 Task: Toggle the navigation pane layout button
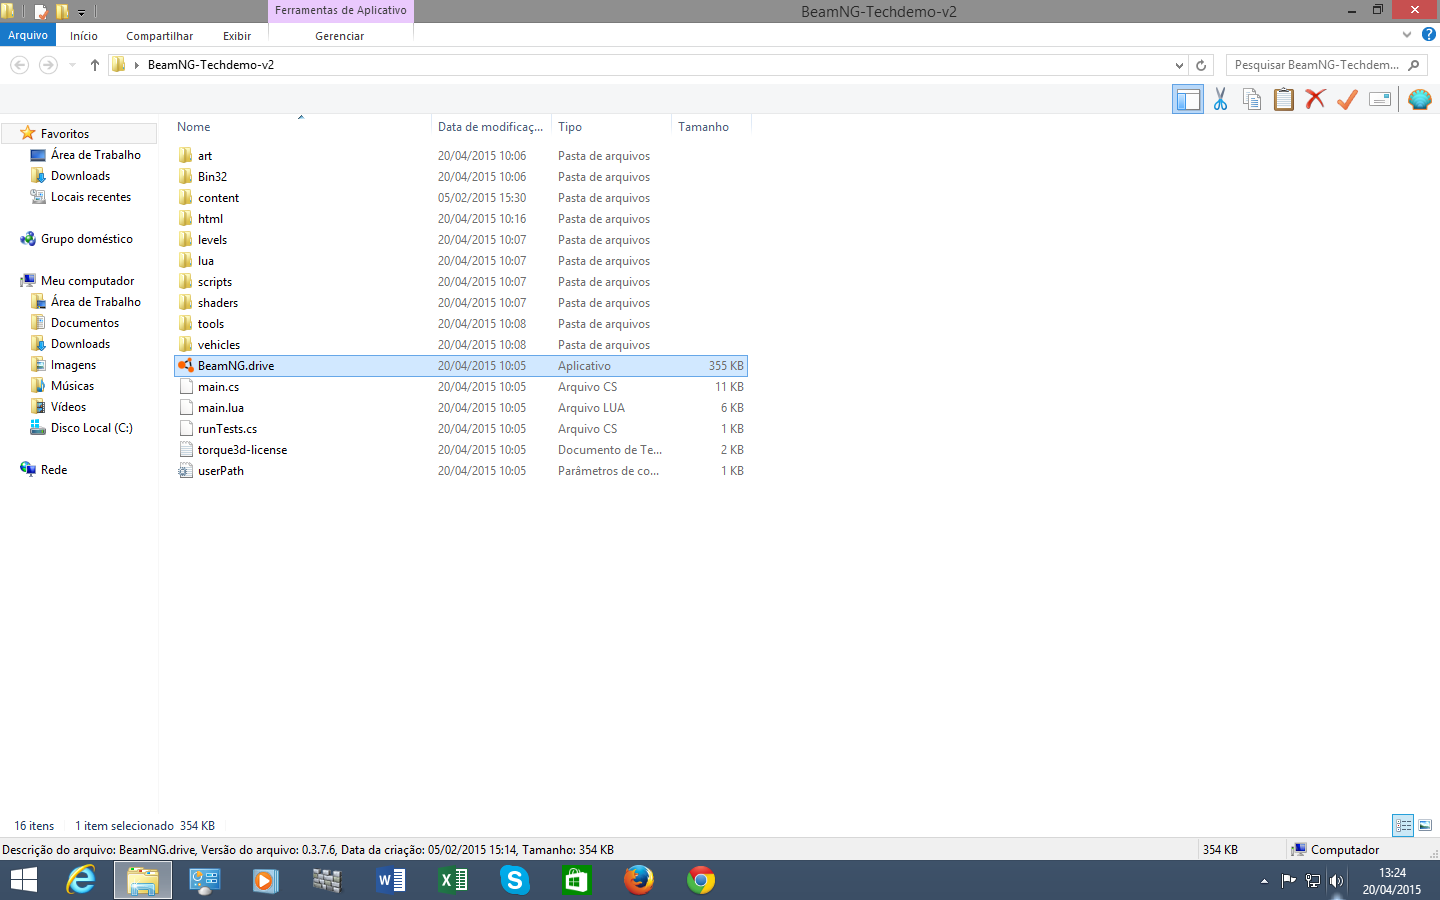coord(1188,99)
